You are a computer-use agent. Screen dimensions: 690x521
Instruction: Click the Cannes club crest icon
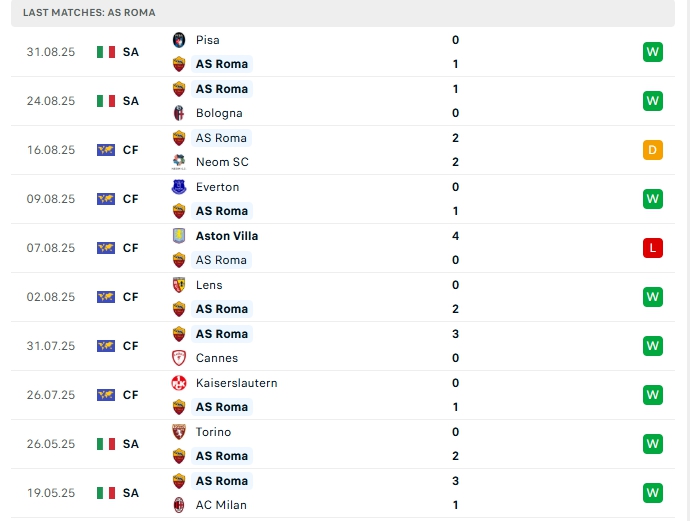tap(179, 358)
